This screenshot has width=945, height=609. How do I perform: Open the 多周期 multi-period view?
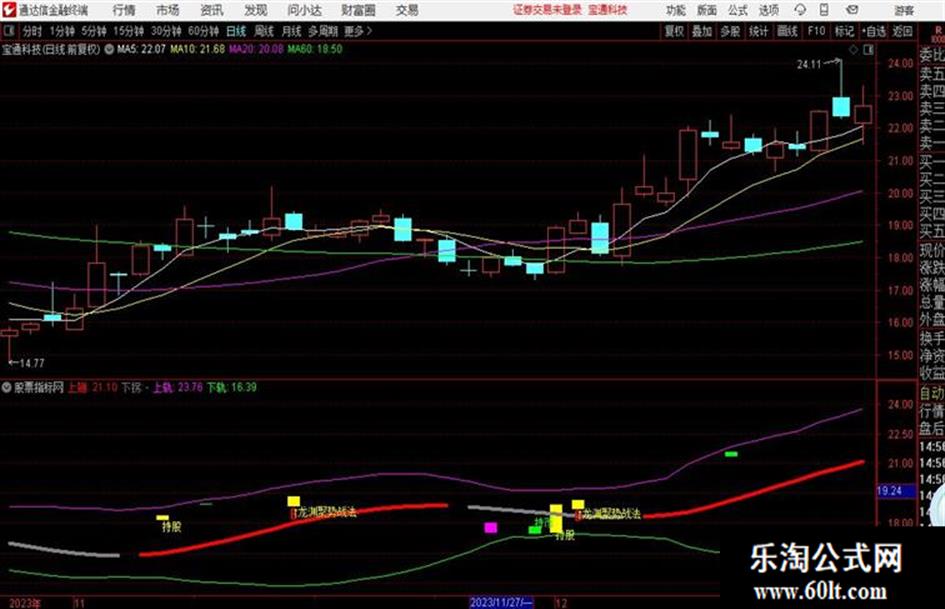point(322,31)
